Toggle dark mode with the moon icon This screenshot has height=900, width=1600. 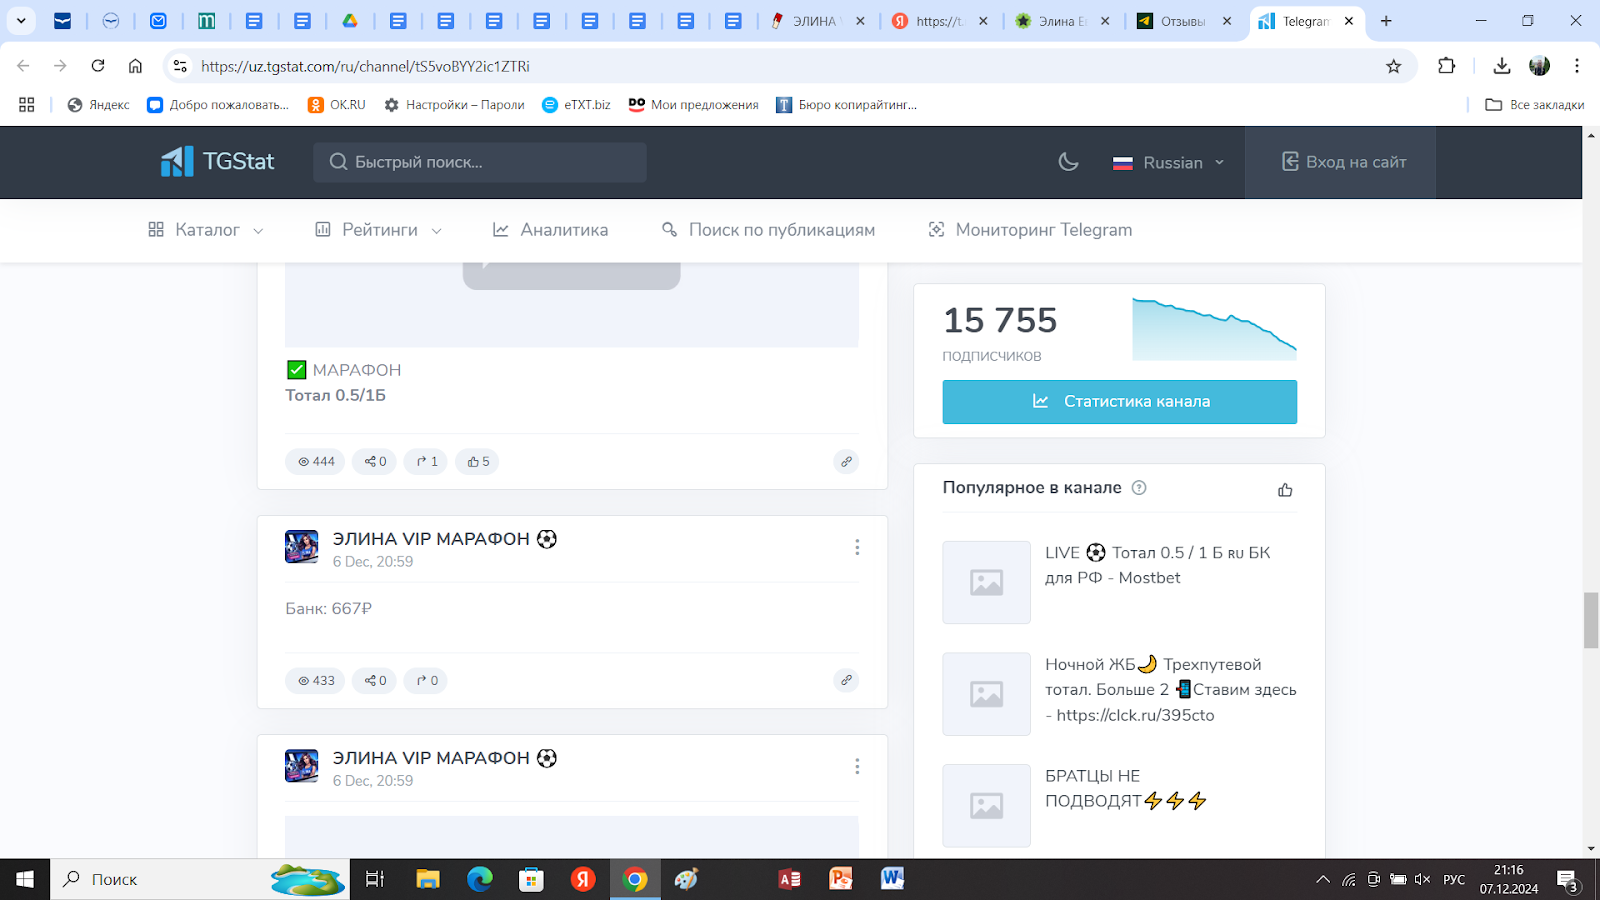tap(1068, 162)
